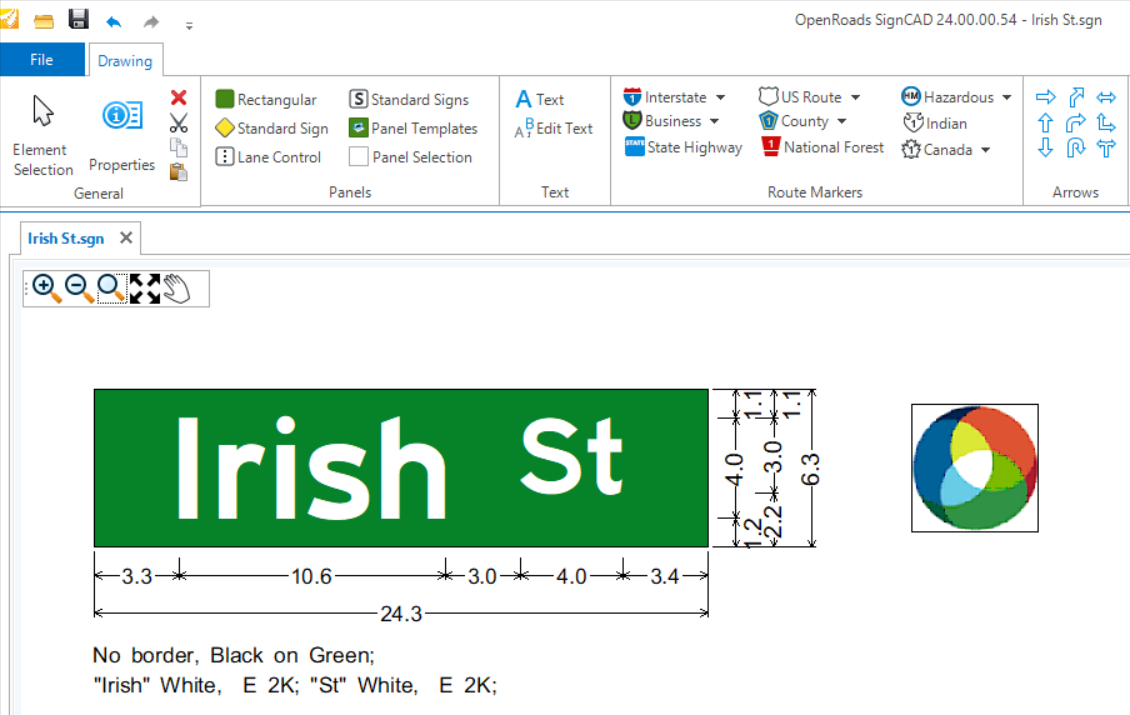Zoom in with the plus magnifier
1130x715 pixels.
click(47, 288)
